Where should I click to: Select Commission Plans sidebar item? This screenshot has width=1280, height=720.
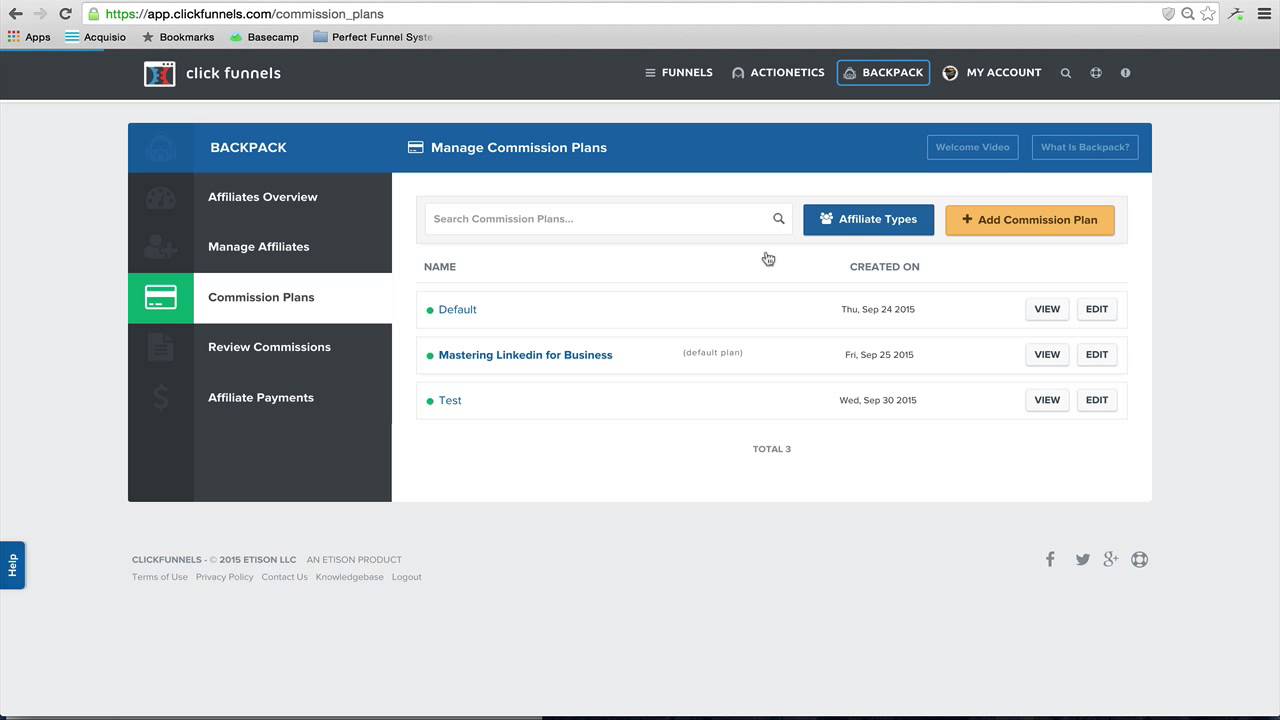pyautogui.click(x=260, y=298)
